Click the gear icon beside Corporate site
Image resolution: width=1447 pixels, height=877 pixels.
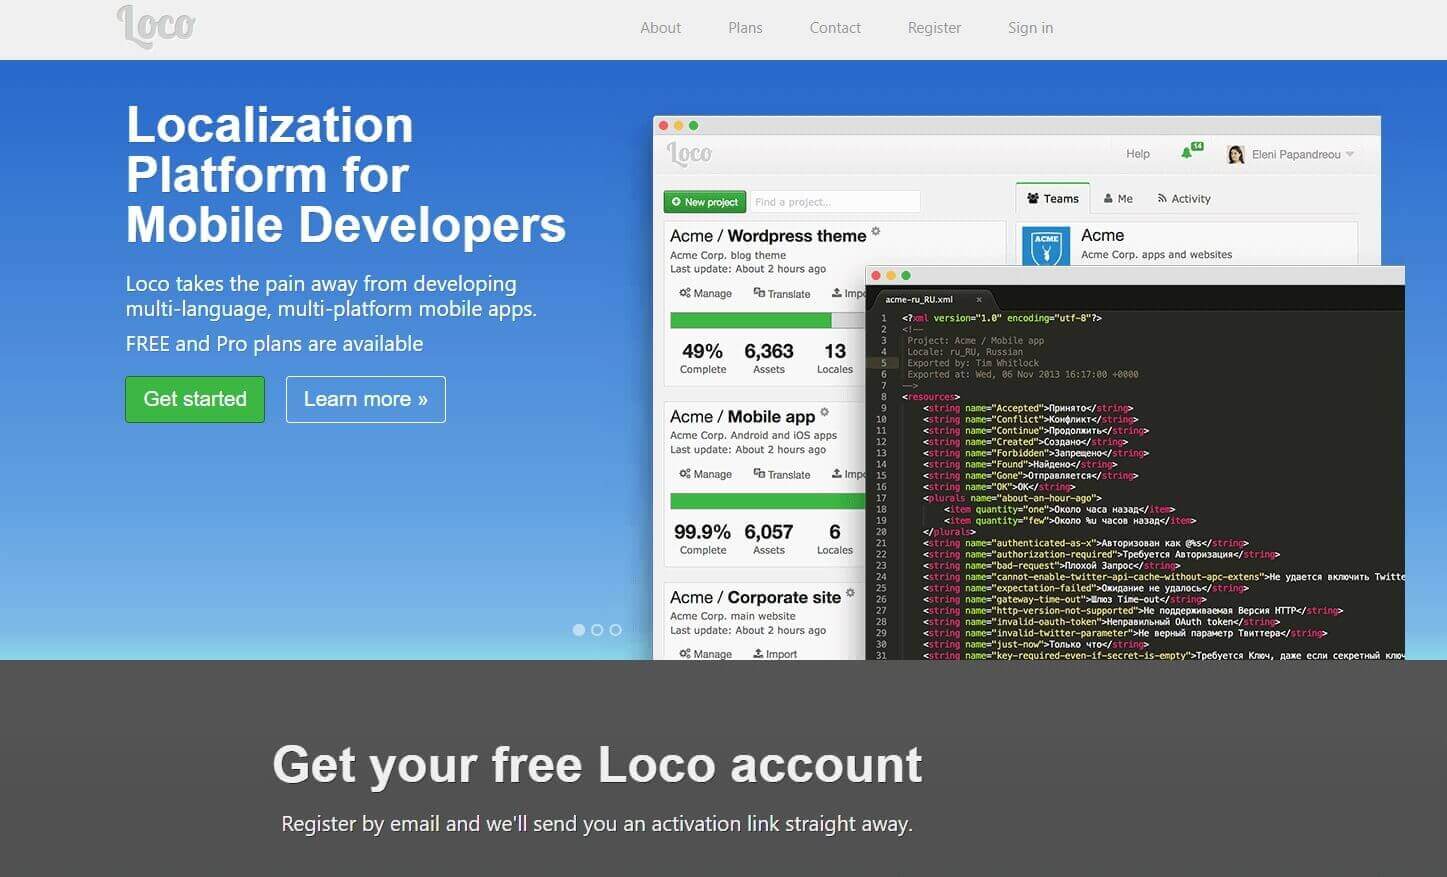coord(851,593)
